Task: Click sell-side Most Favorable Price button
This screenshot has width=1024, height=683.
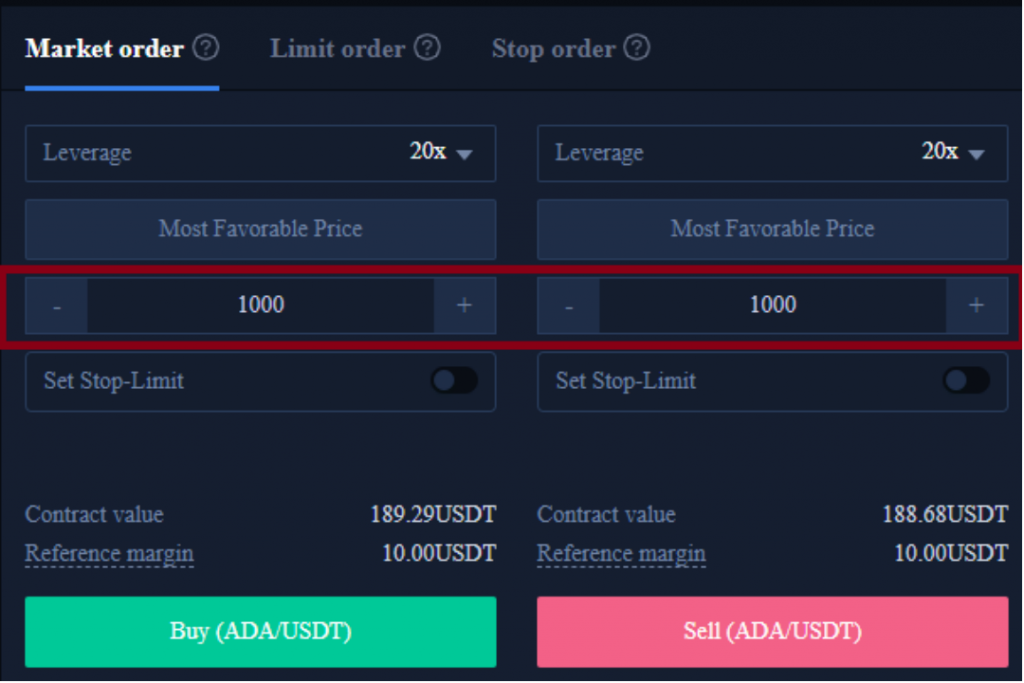Action: (x=773, y=229)
